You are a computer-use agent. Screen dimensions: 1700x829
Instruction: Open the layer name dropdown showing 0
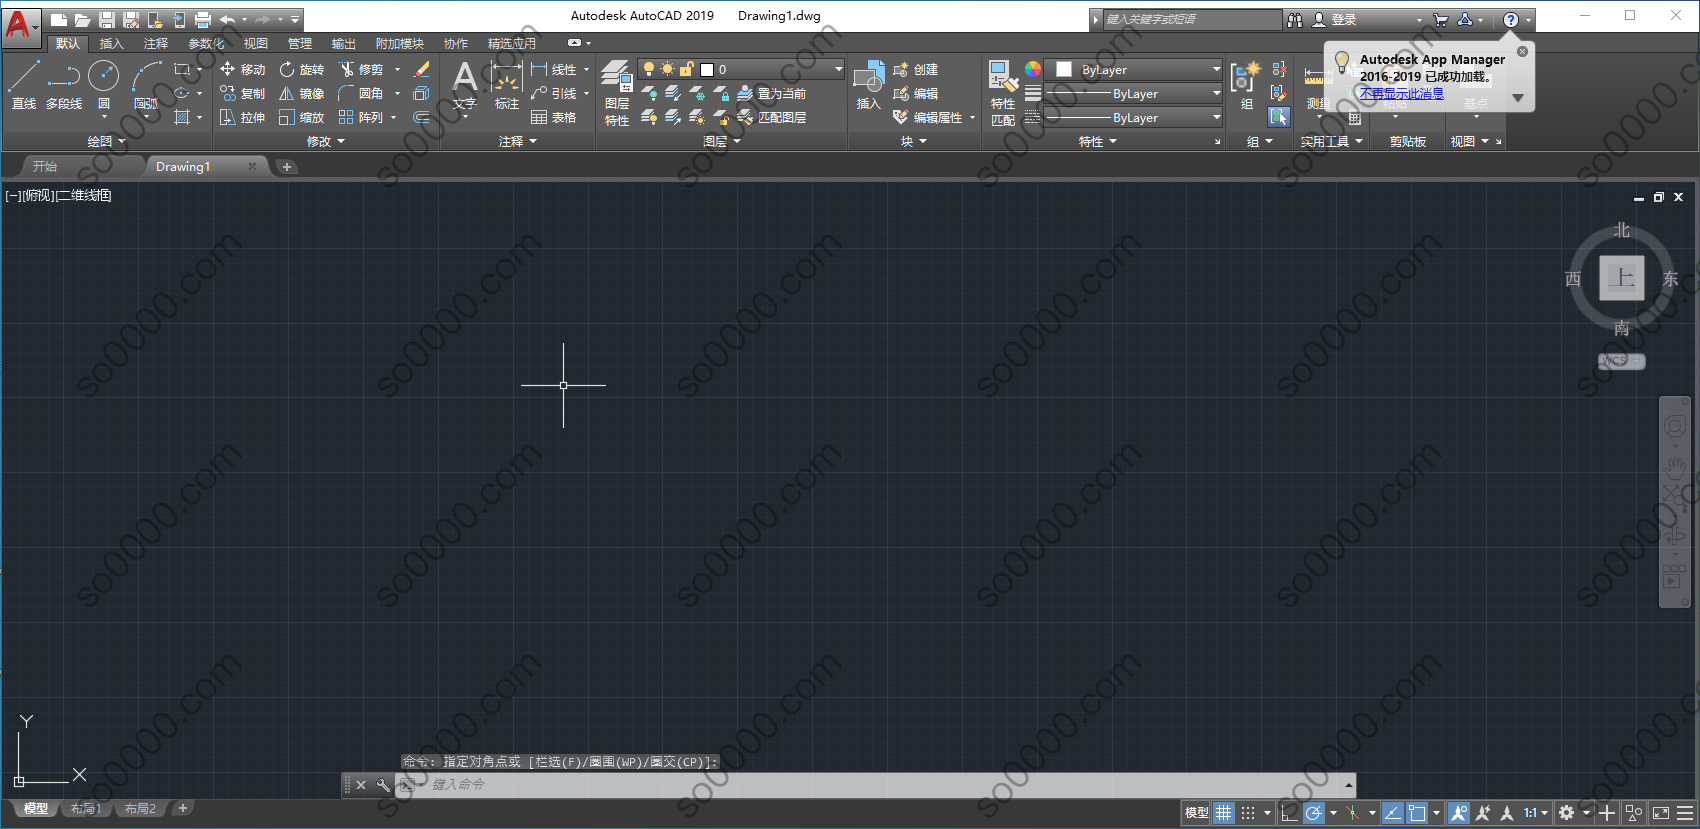pyautogui.click(x=741, y=69)
